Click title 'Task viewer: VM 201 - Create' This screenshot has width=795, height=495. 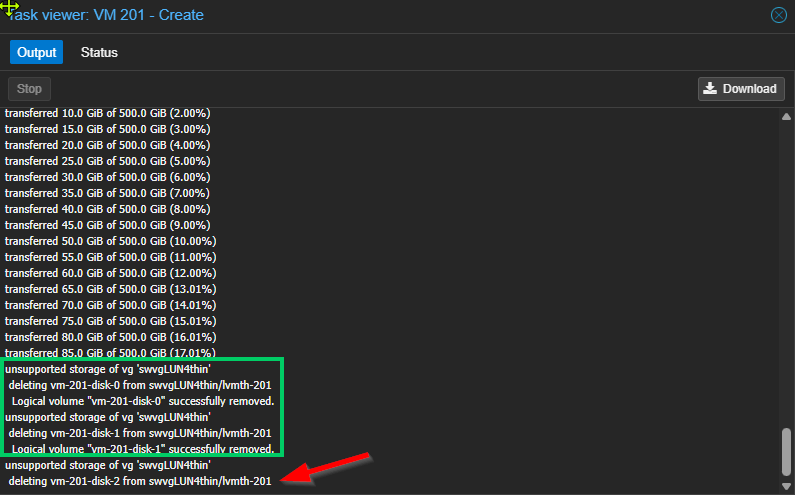[x=105, y=15]
